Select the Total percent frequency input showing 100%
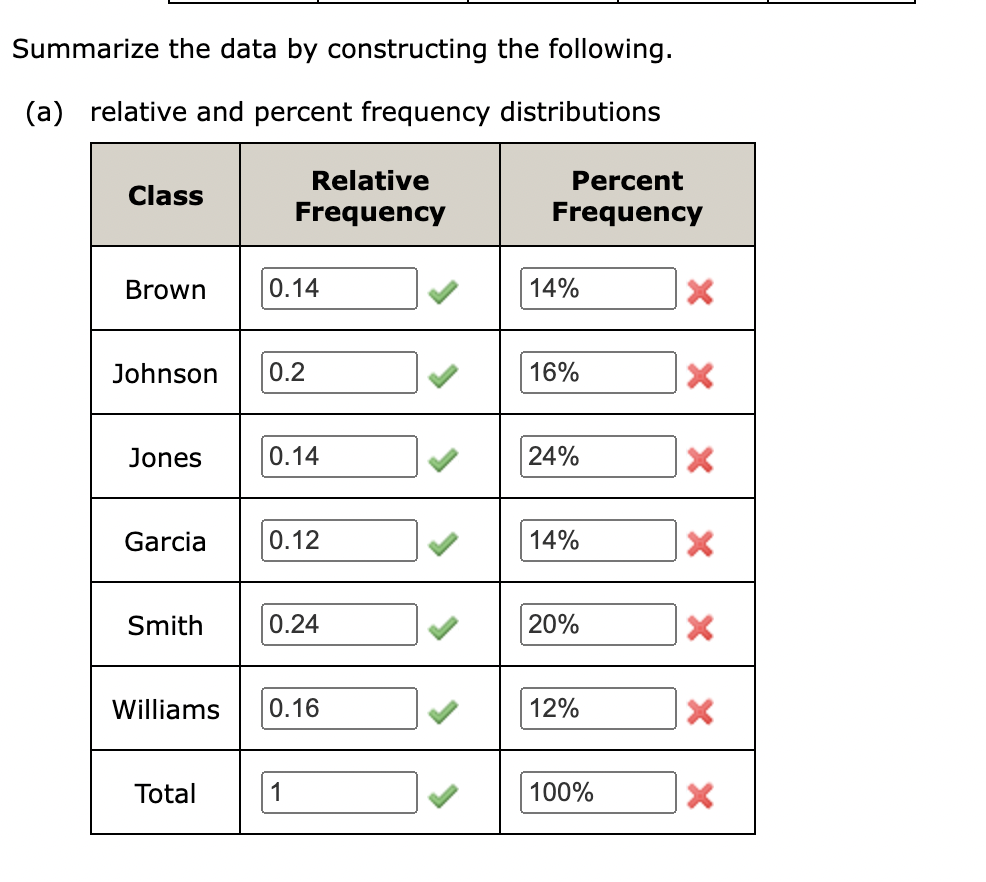This screenshot has width=986, height=882. pos(597,792)
